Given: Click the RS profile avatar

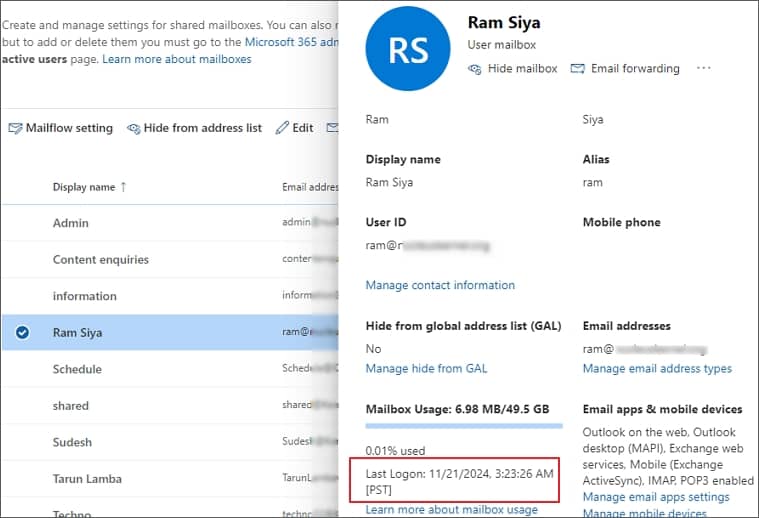Looking at the screenshot, I should (x=408, y=48).
